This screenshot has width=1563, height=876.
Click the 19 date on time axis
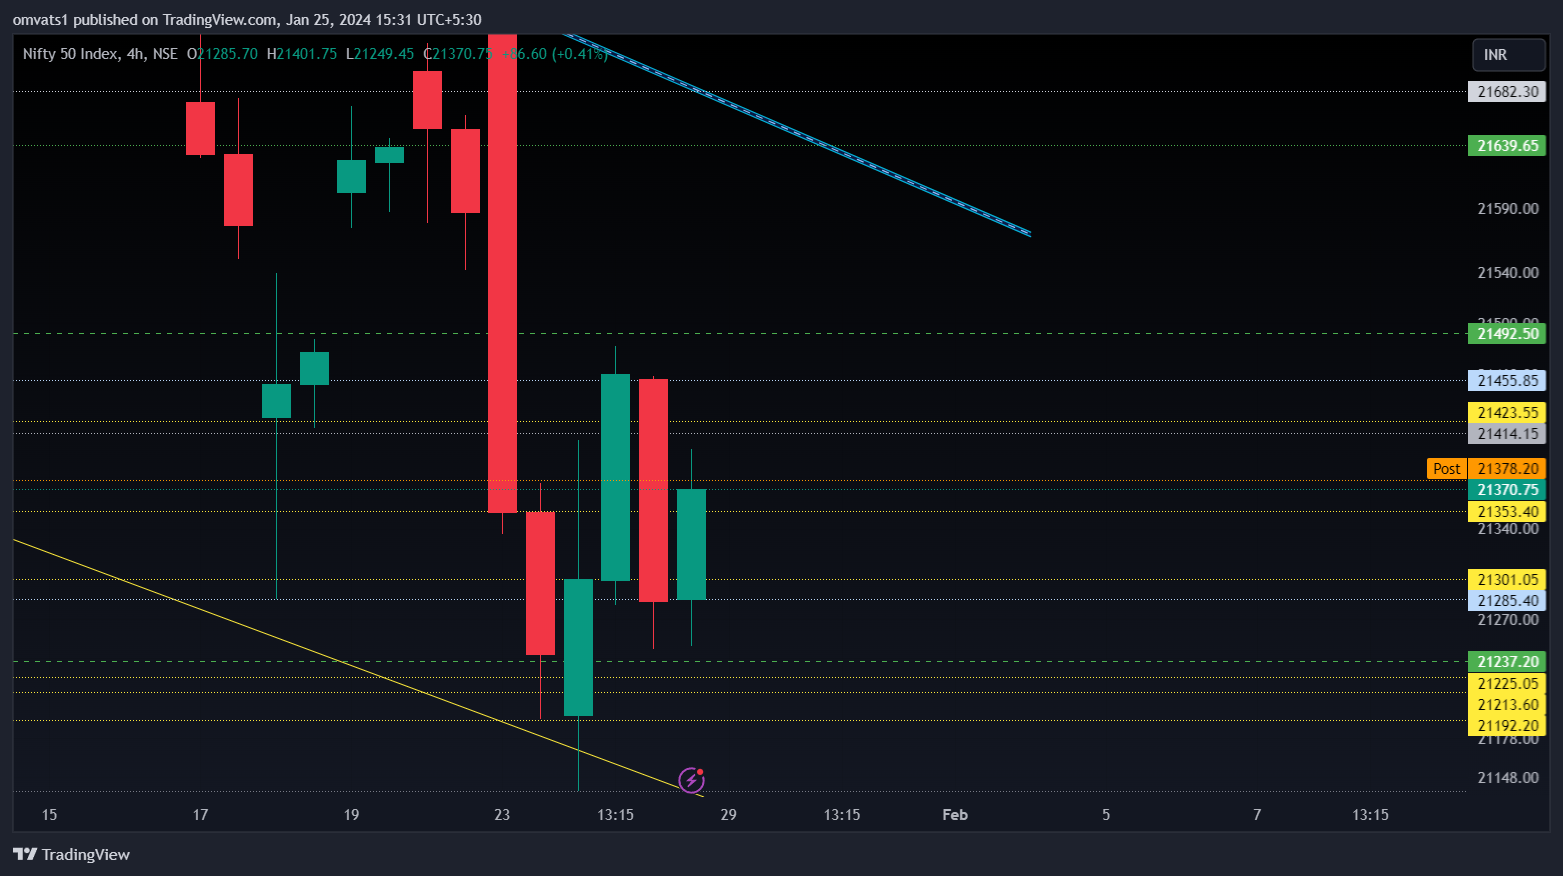(351, 815)
